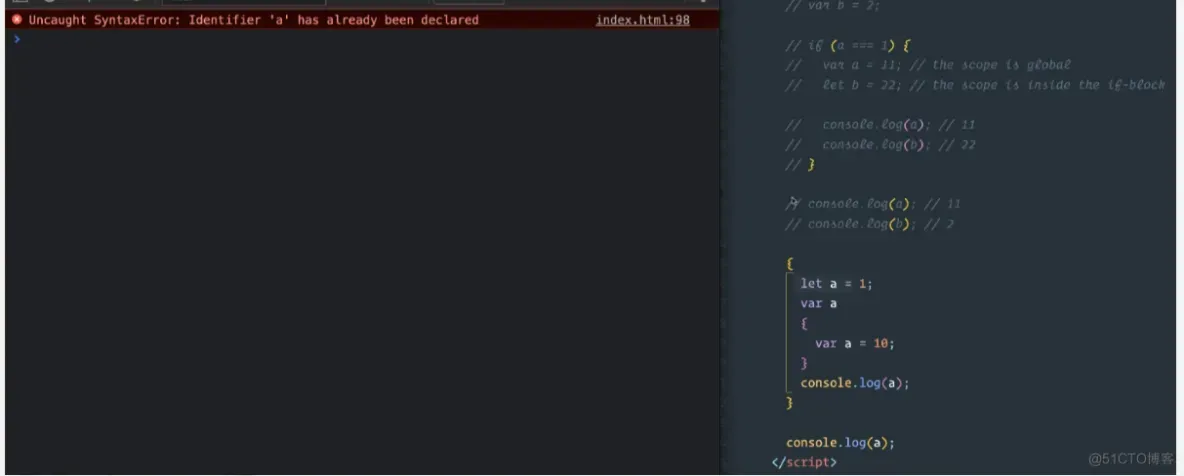Screen dimensions: 1184x476
Task: Click the comment 'var a = 11; // the scope is global'
Action: (x=928, y=65)
